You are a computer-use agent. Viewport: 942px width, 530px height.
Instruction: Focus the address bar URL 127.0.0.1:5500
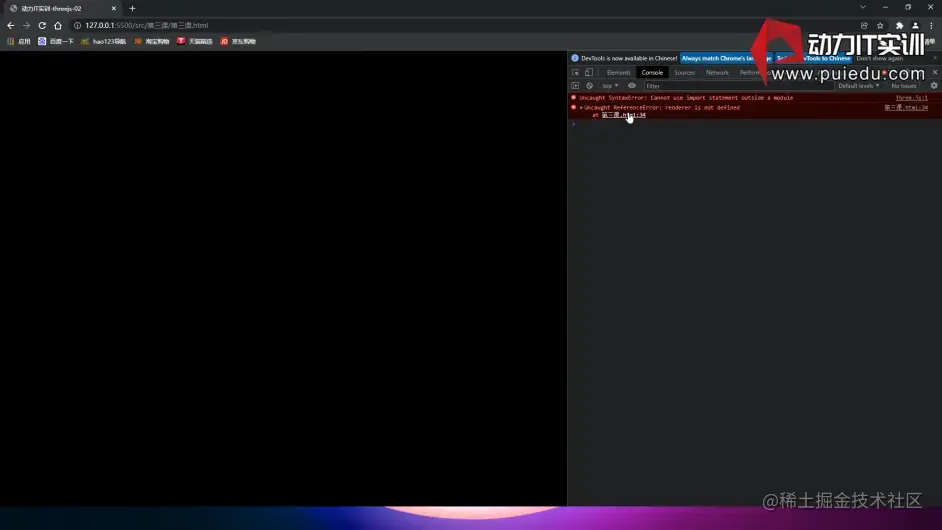click(147, 25)
